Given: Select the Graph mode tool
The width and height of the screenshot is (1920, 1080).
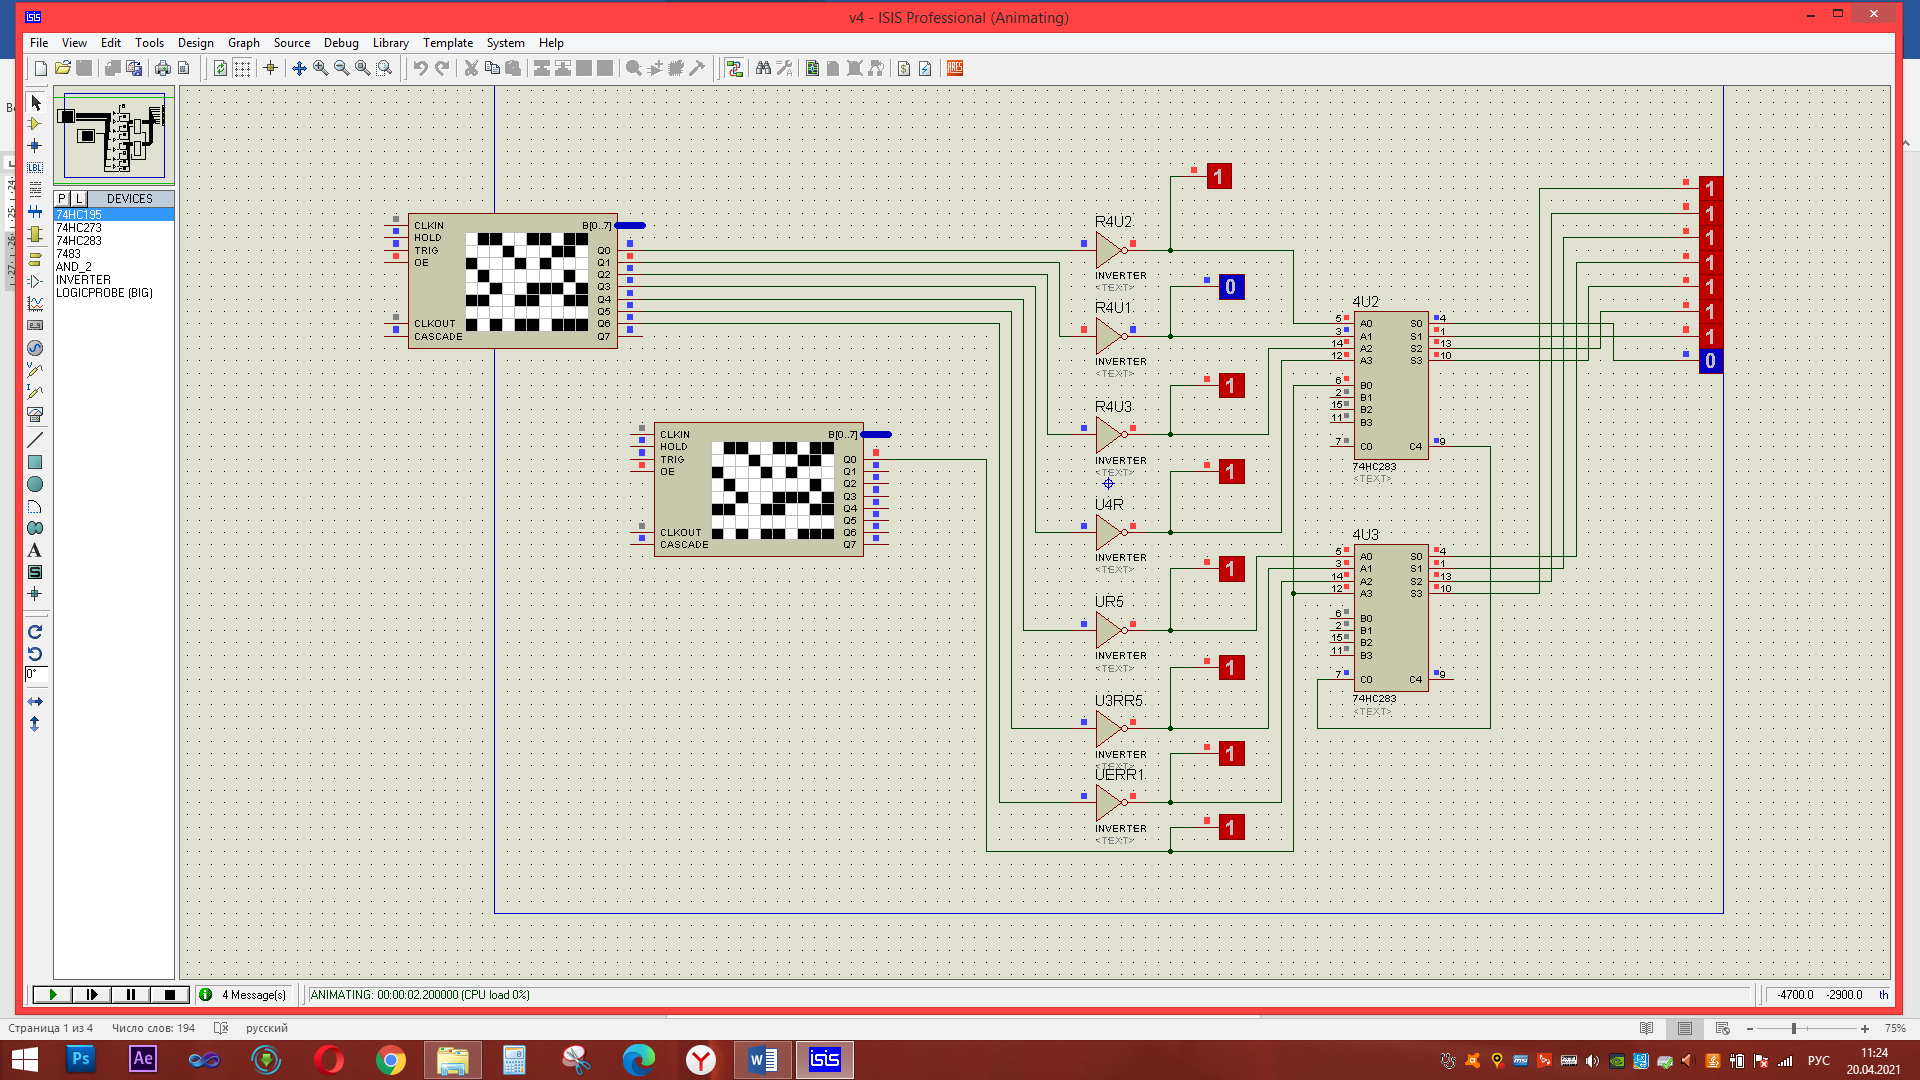Looking at the screenshot, I should 35,303.
